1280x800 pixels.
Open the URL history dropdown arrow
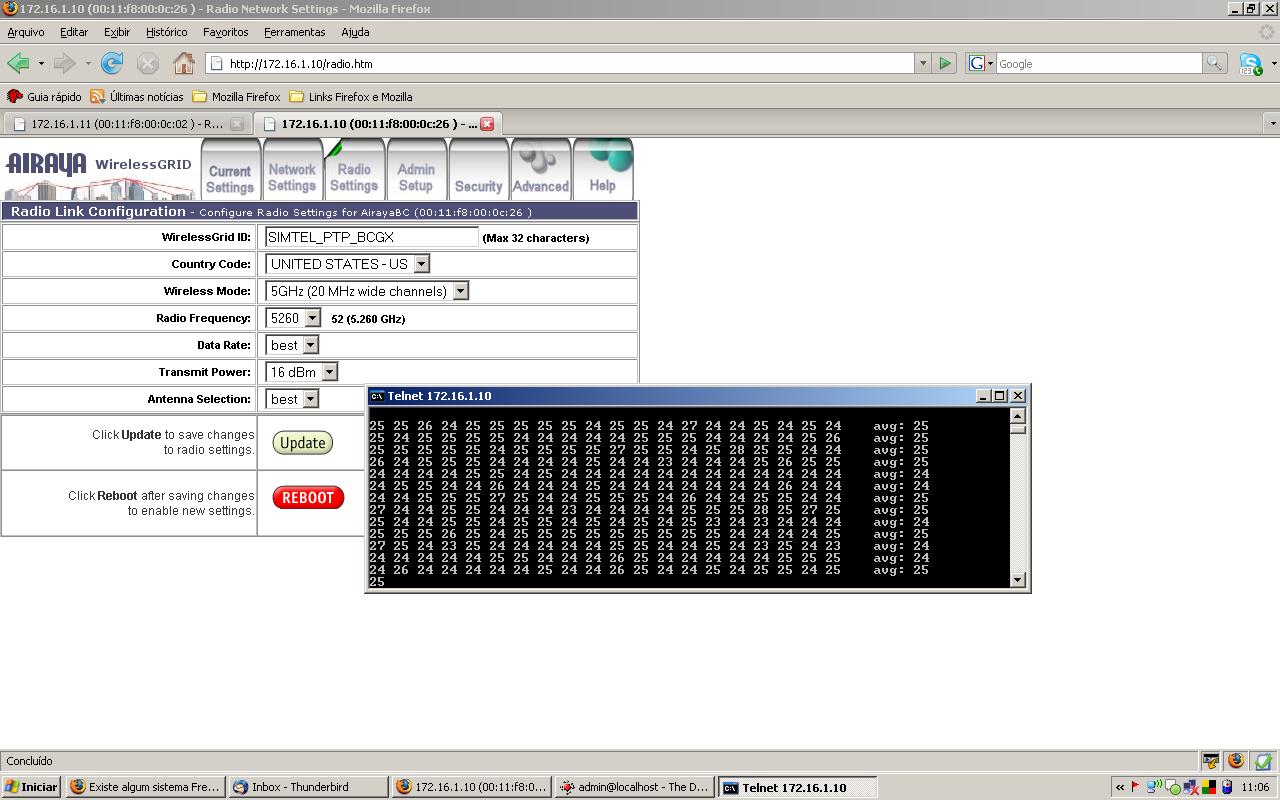[922, 63]
